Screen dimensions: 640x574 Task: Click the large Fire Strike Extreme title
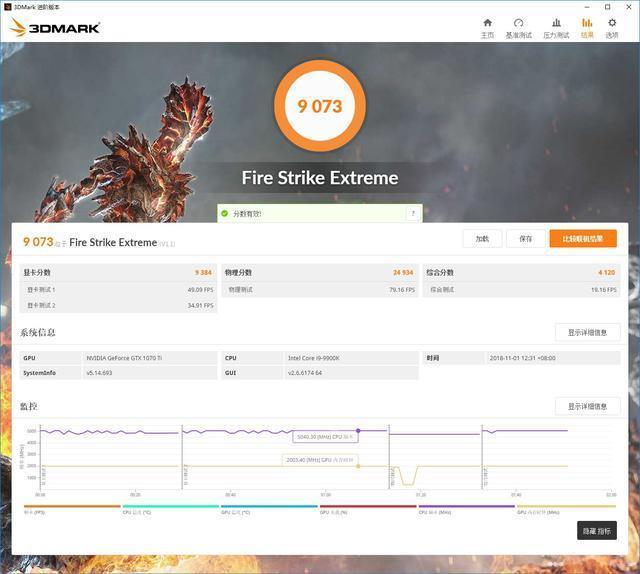tap(320, 178)
